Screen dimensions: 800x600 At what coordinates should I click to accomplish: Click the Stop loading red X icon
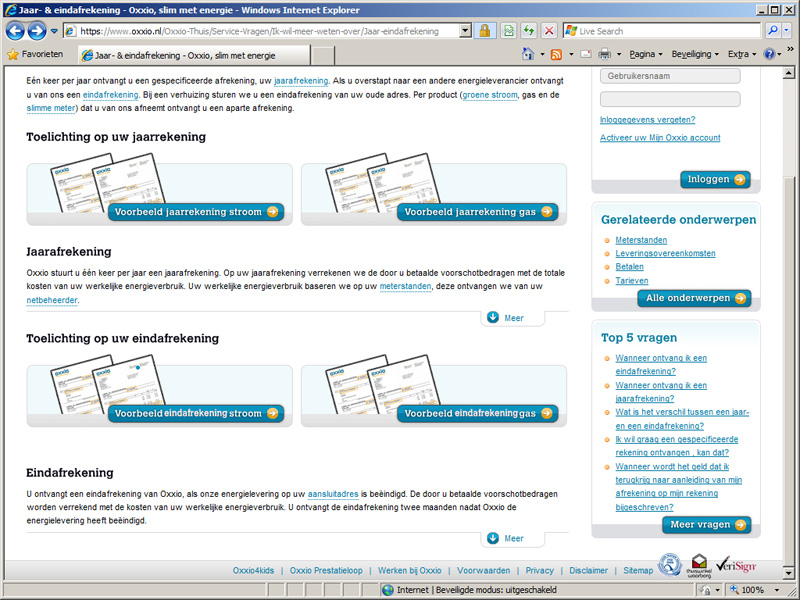(x=547, y=31)
